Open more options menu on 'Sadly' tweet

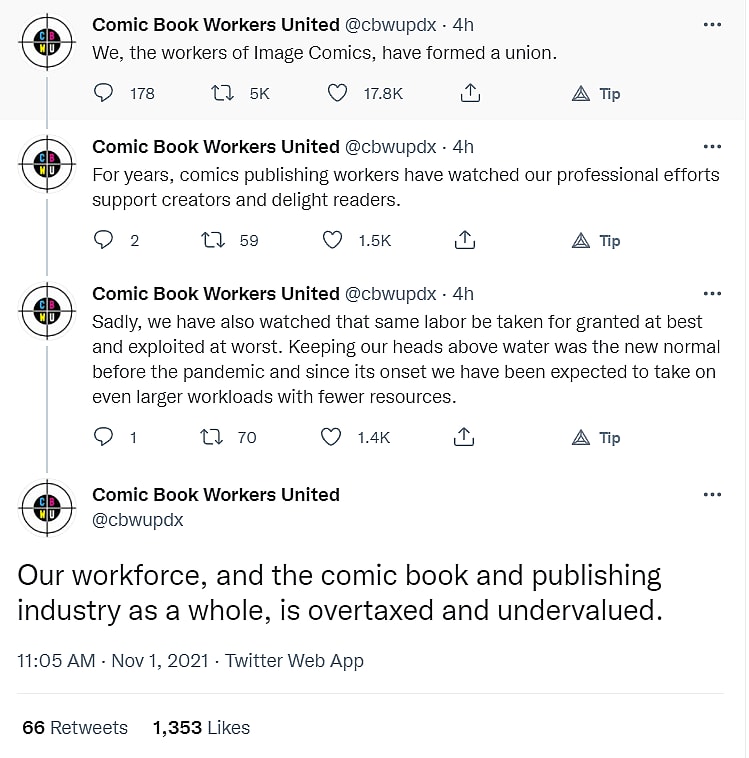712,294
